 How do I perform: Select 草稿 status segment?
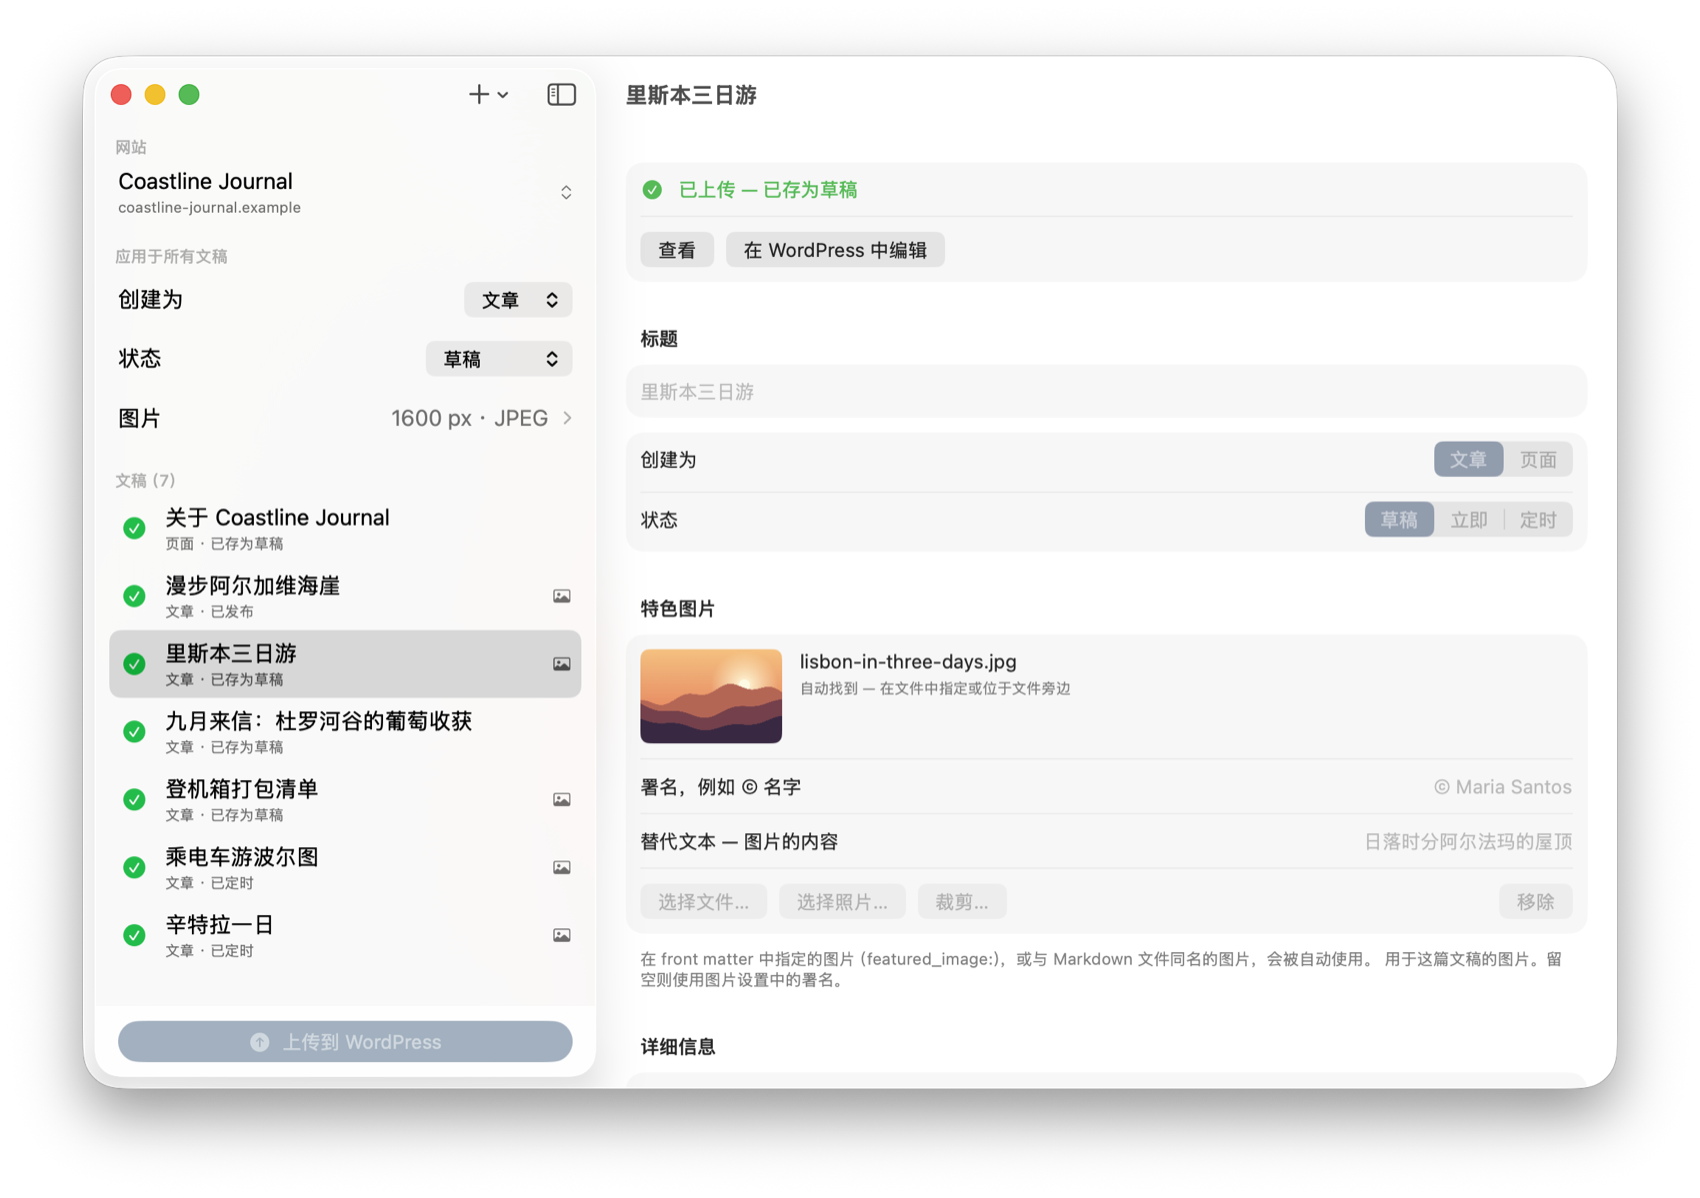click(x=1399, y=520)
